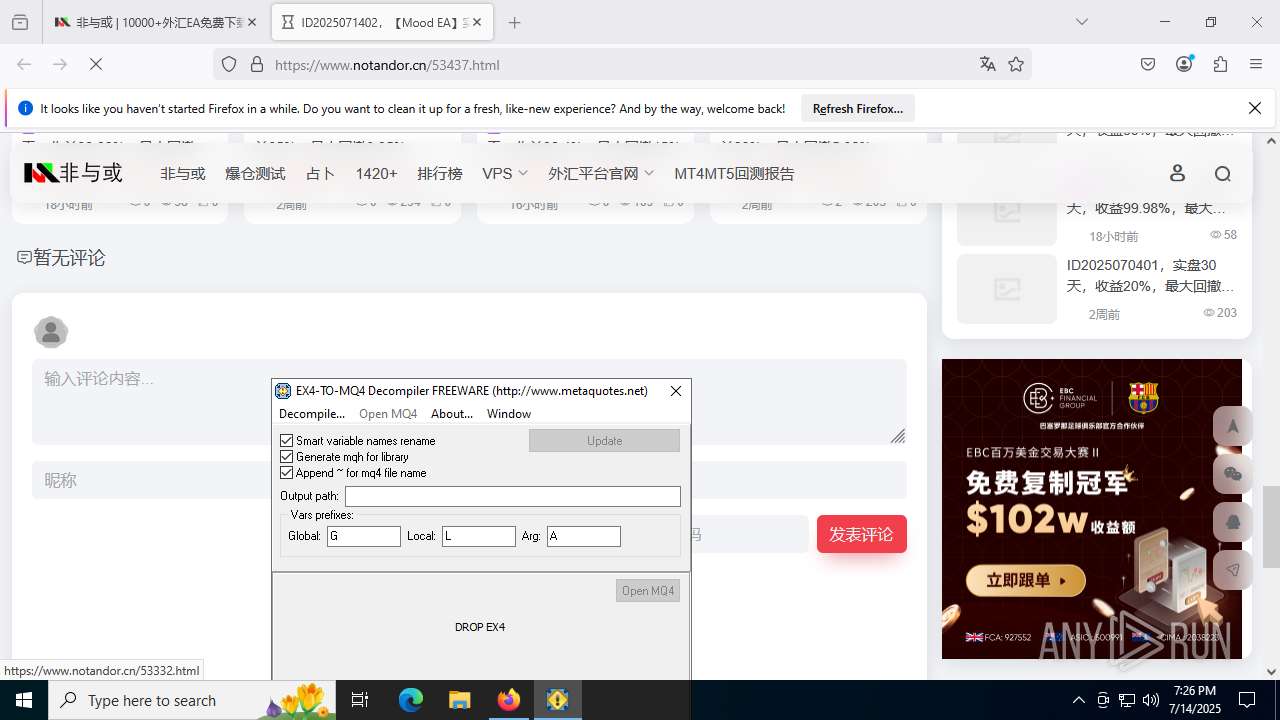This screenshot has width=1280, height=720.
Task: Show hidden system tray icons
Action: pyautogui.click(x=1078, y=700)
